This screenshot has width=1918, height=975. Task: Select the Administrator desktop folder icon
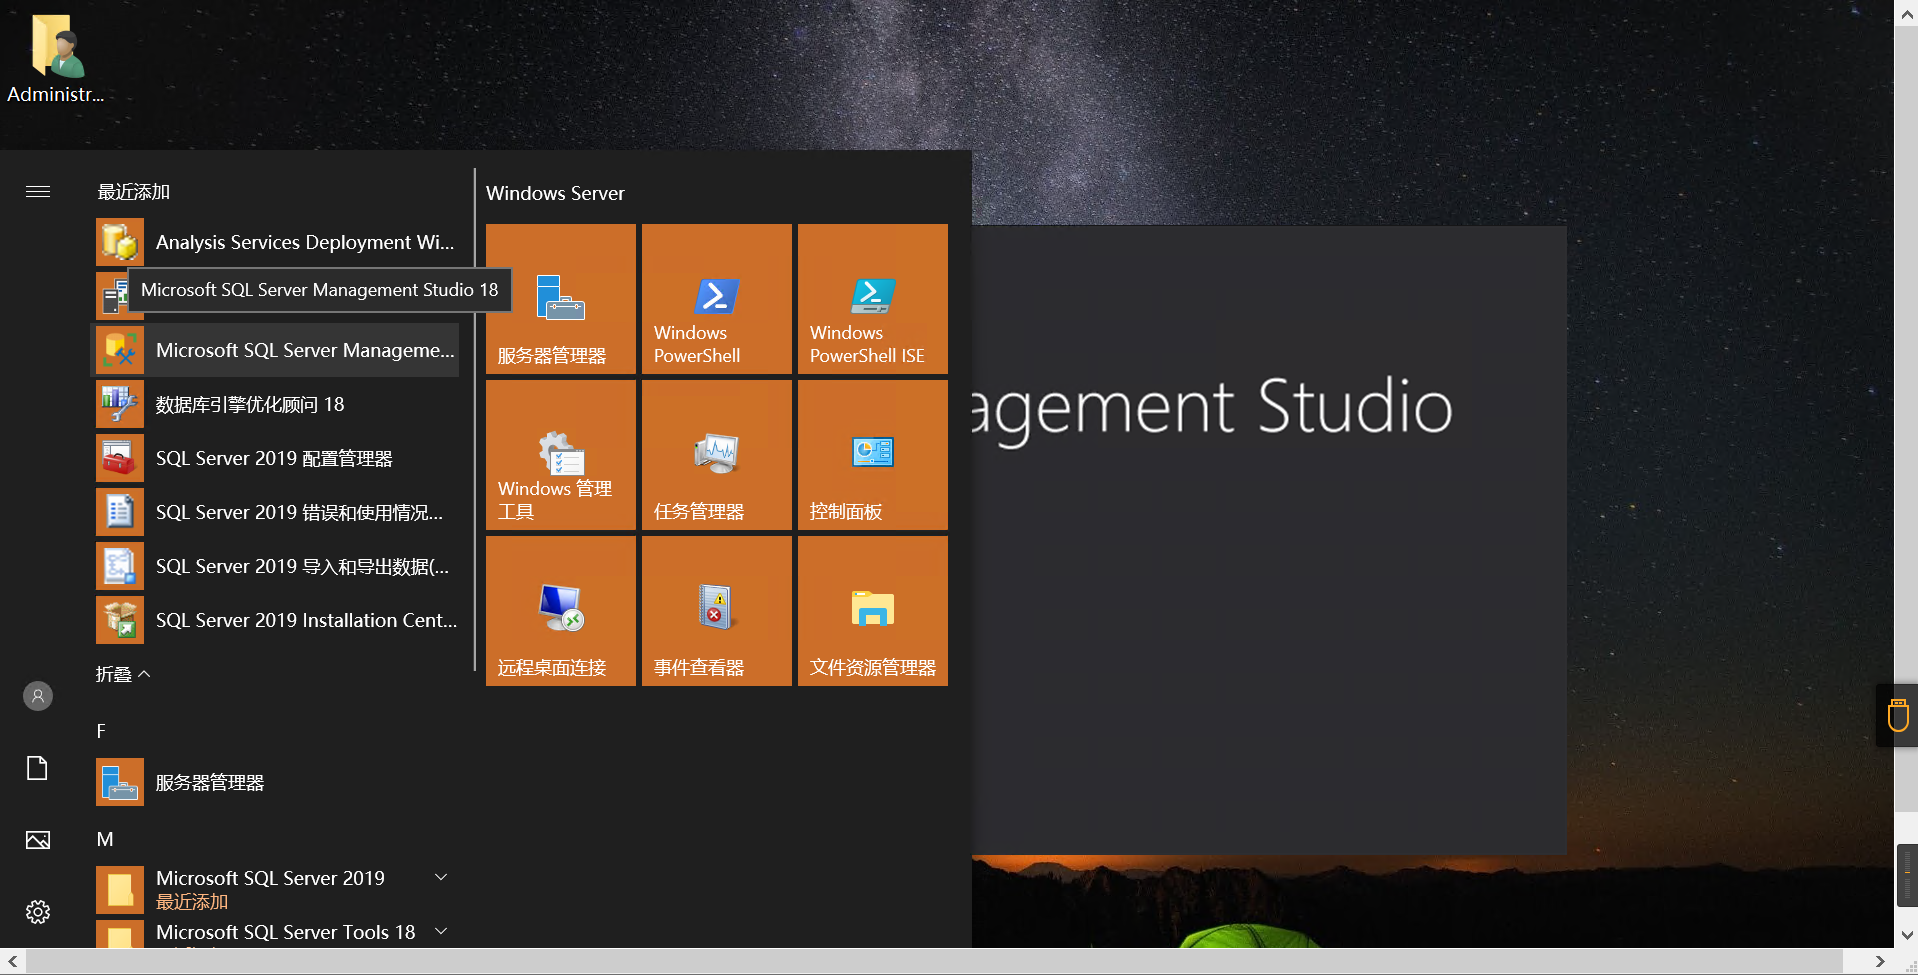tap(56, 58)
